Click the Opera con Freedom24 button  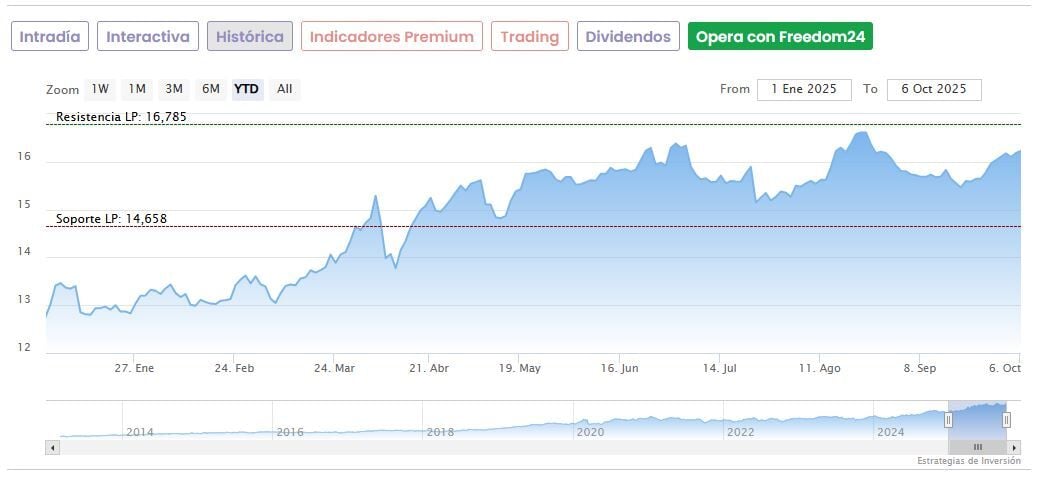(x=780, y=36)
